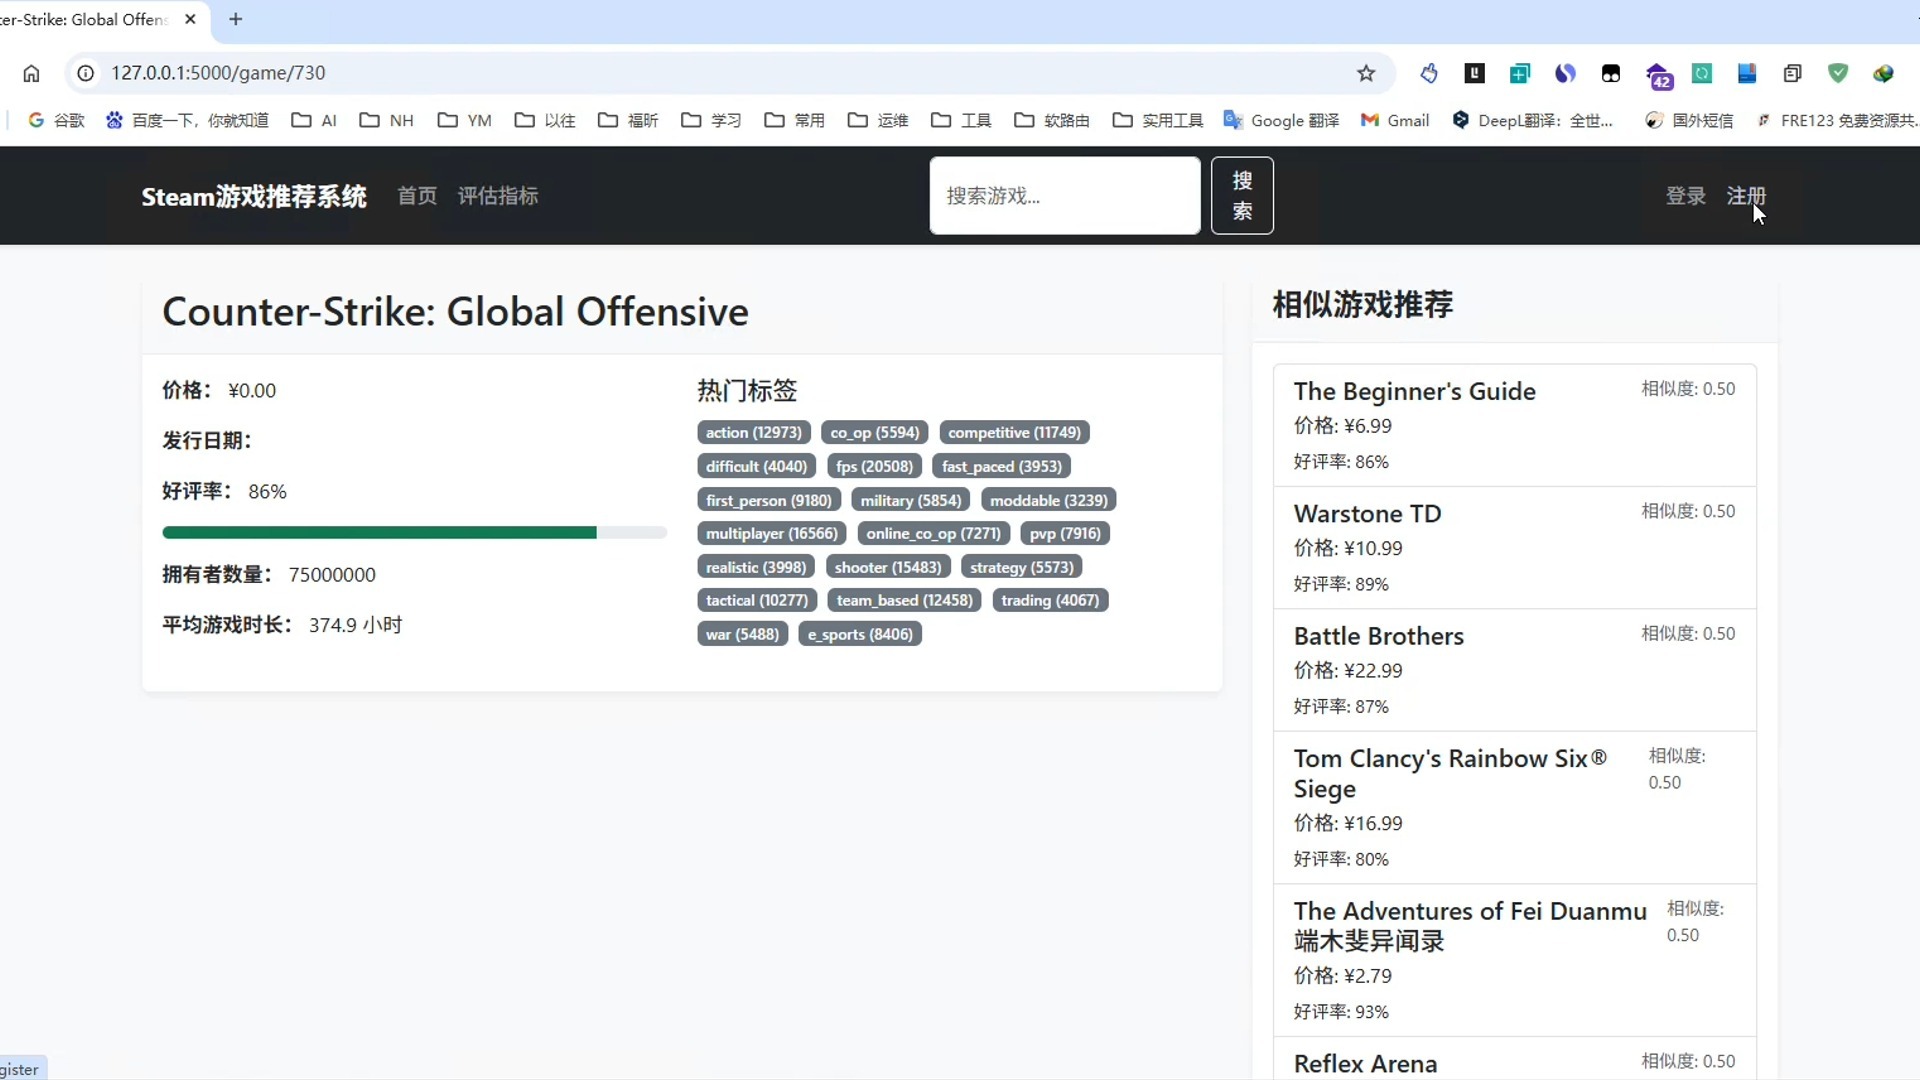
Task: Go to 首页 in the navbar
Action: pos(417,196)
